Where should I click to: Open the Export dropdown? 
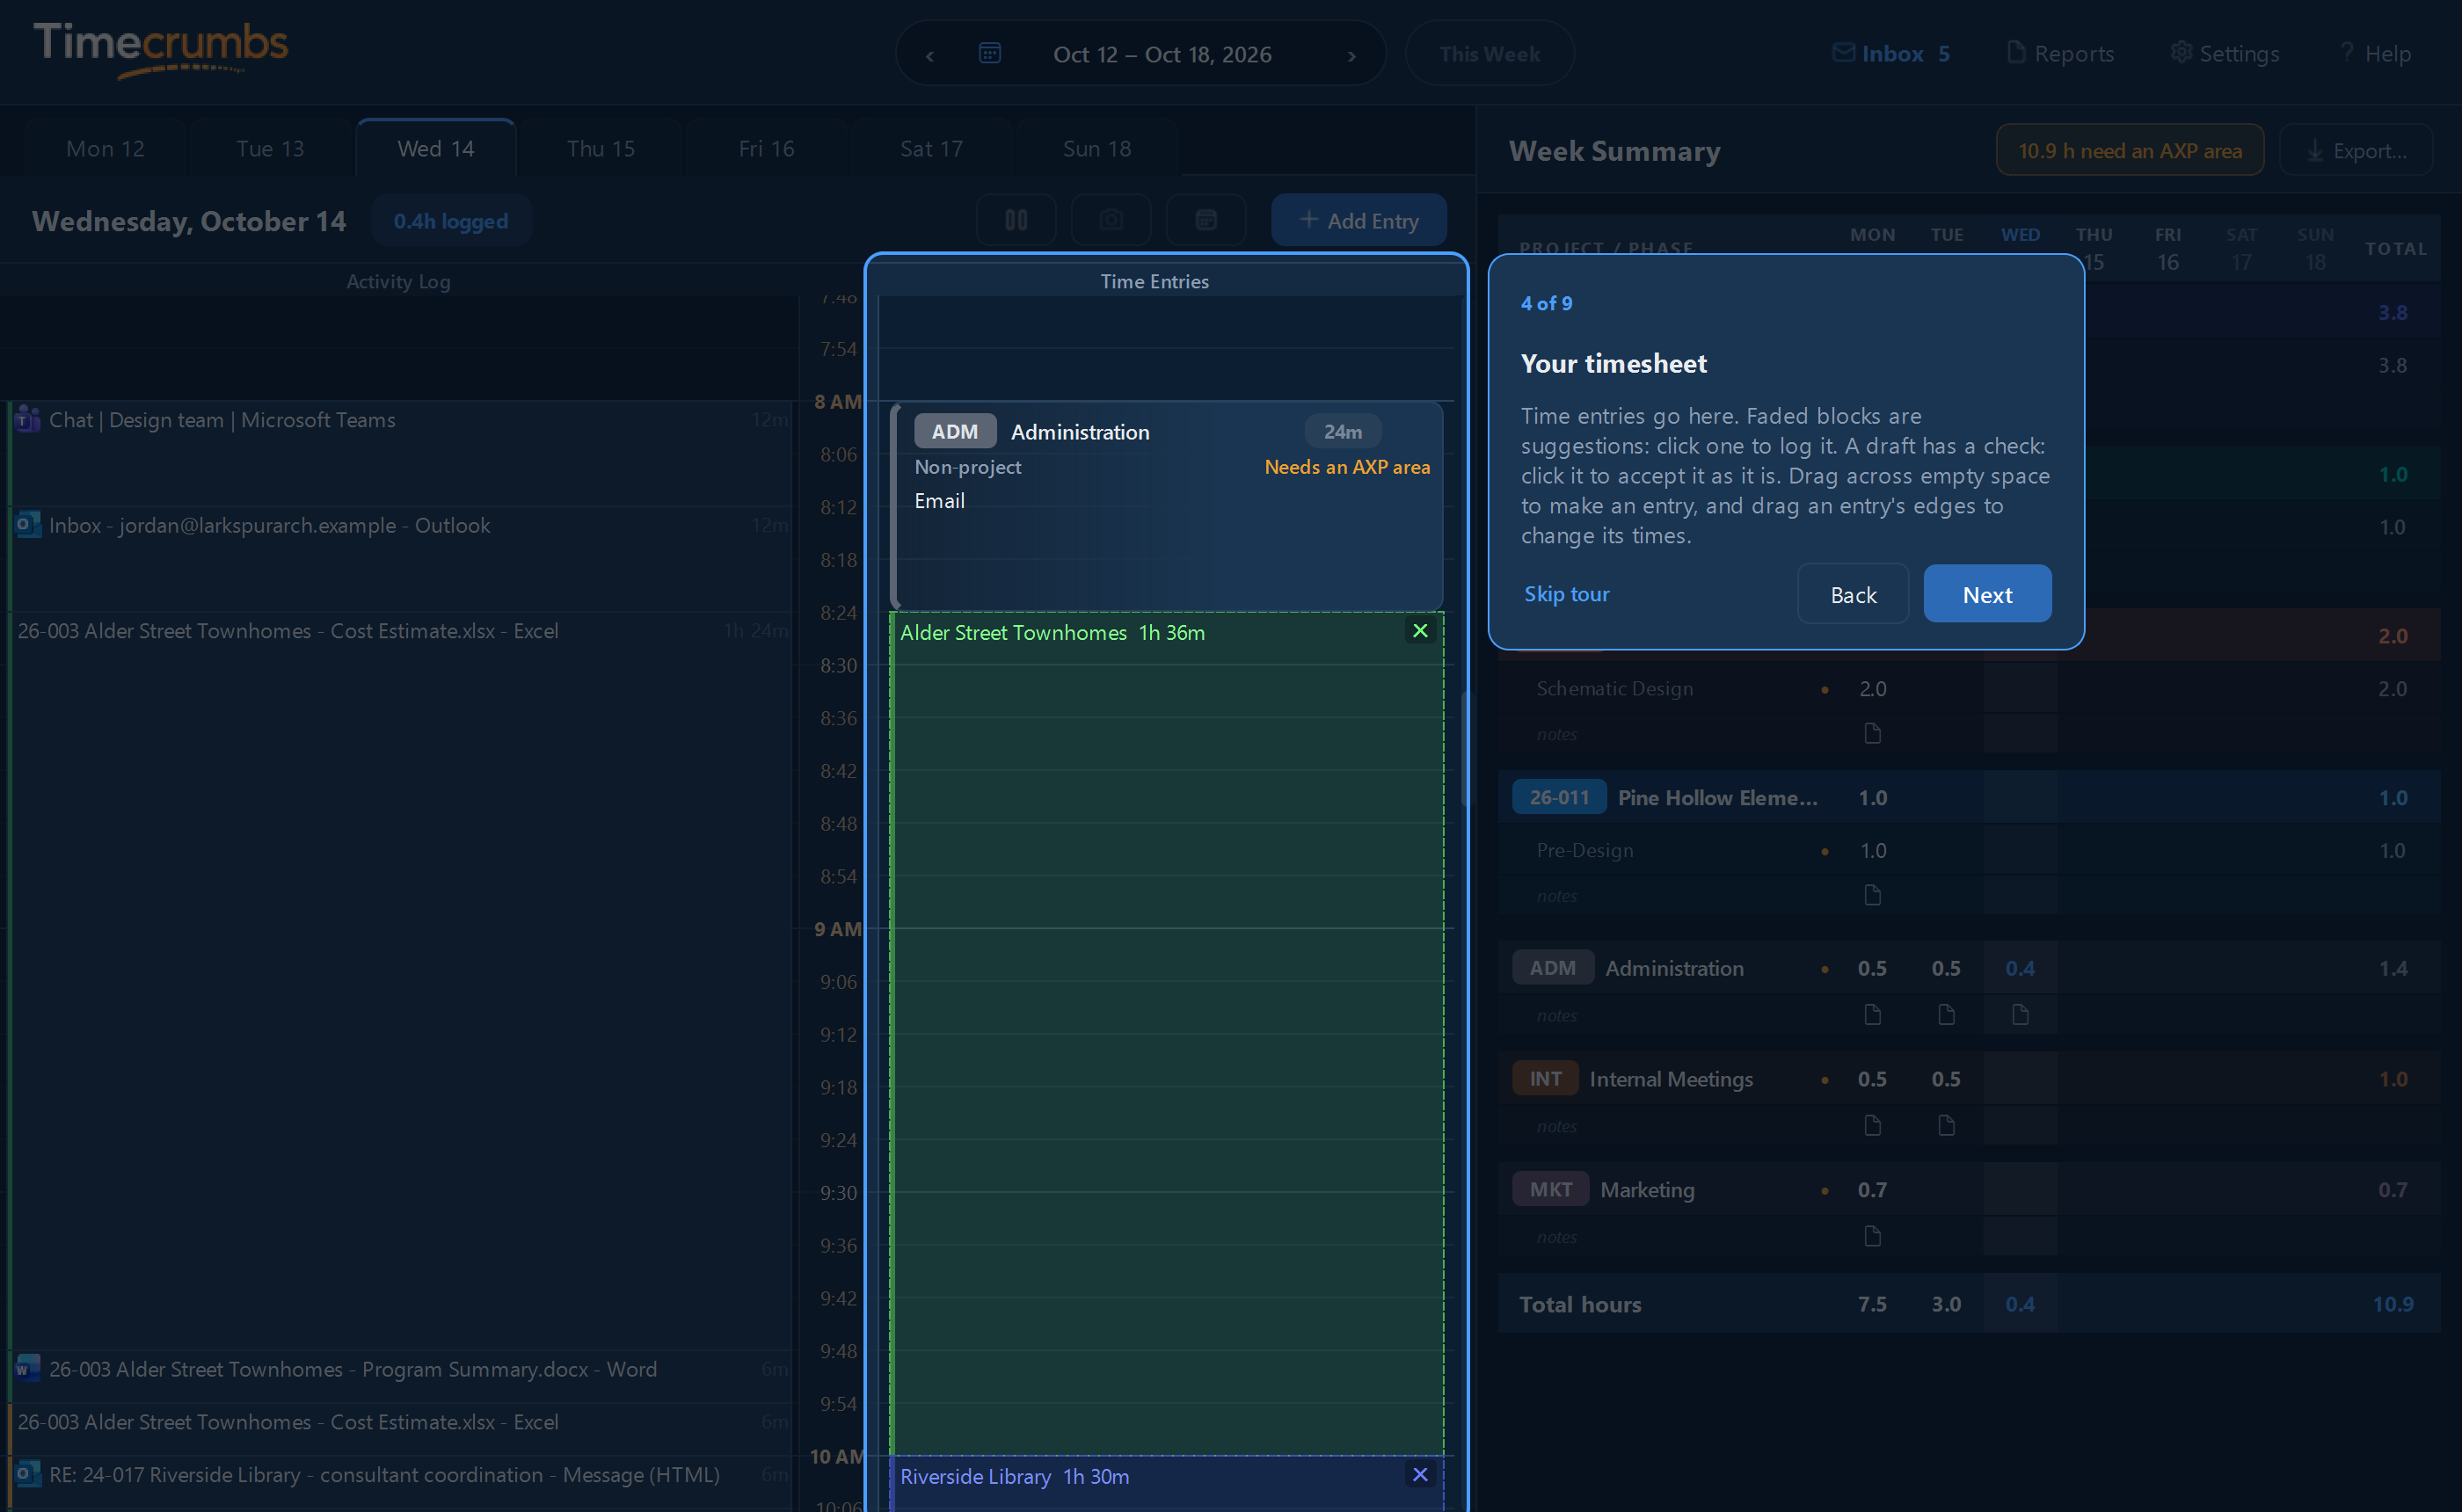[2355, 150]
